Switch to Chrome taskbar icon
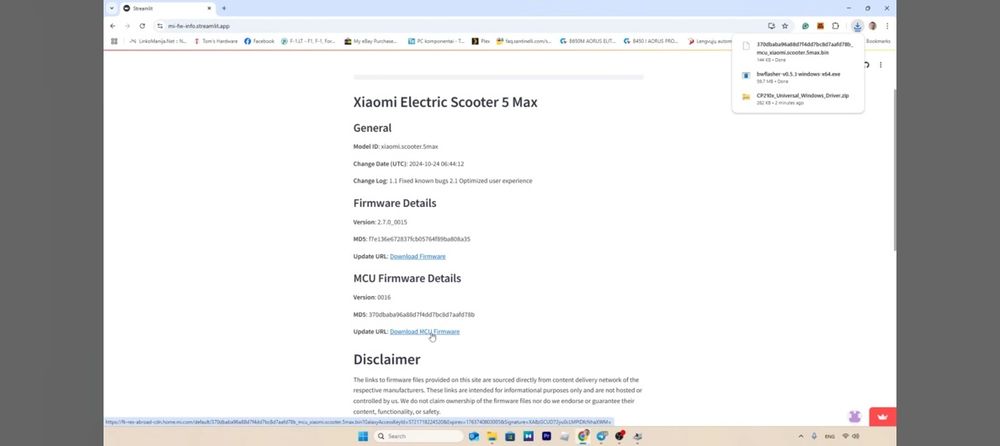This screenshot has width=1000, height=446. pos(583,436)
